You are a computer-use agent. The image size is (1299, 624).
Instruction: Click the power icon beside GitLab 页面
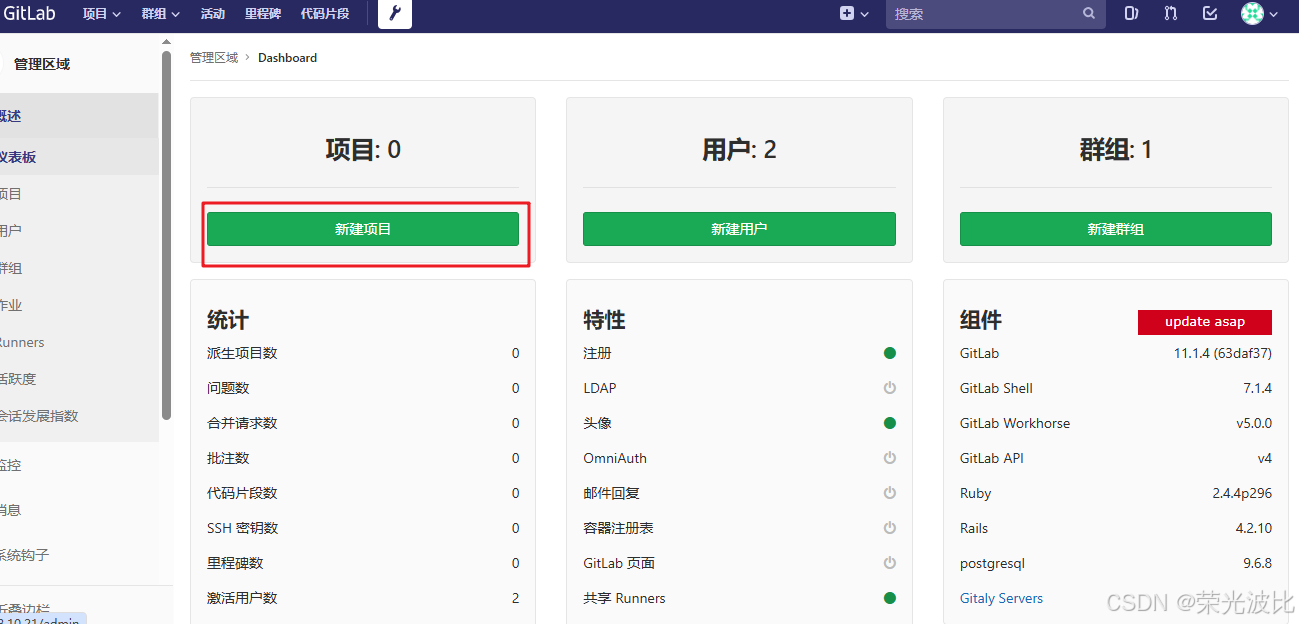(890, 563)
